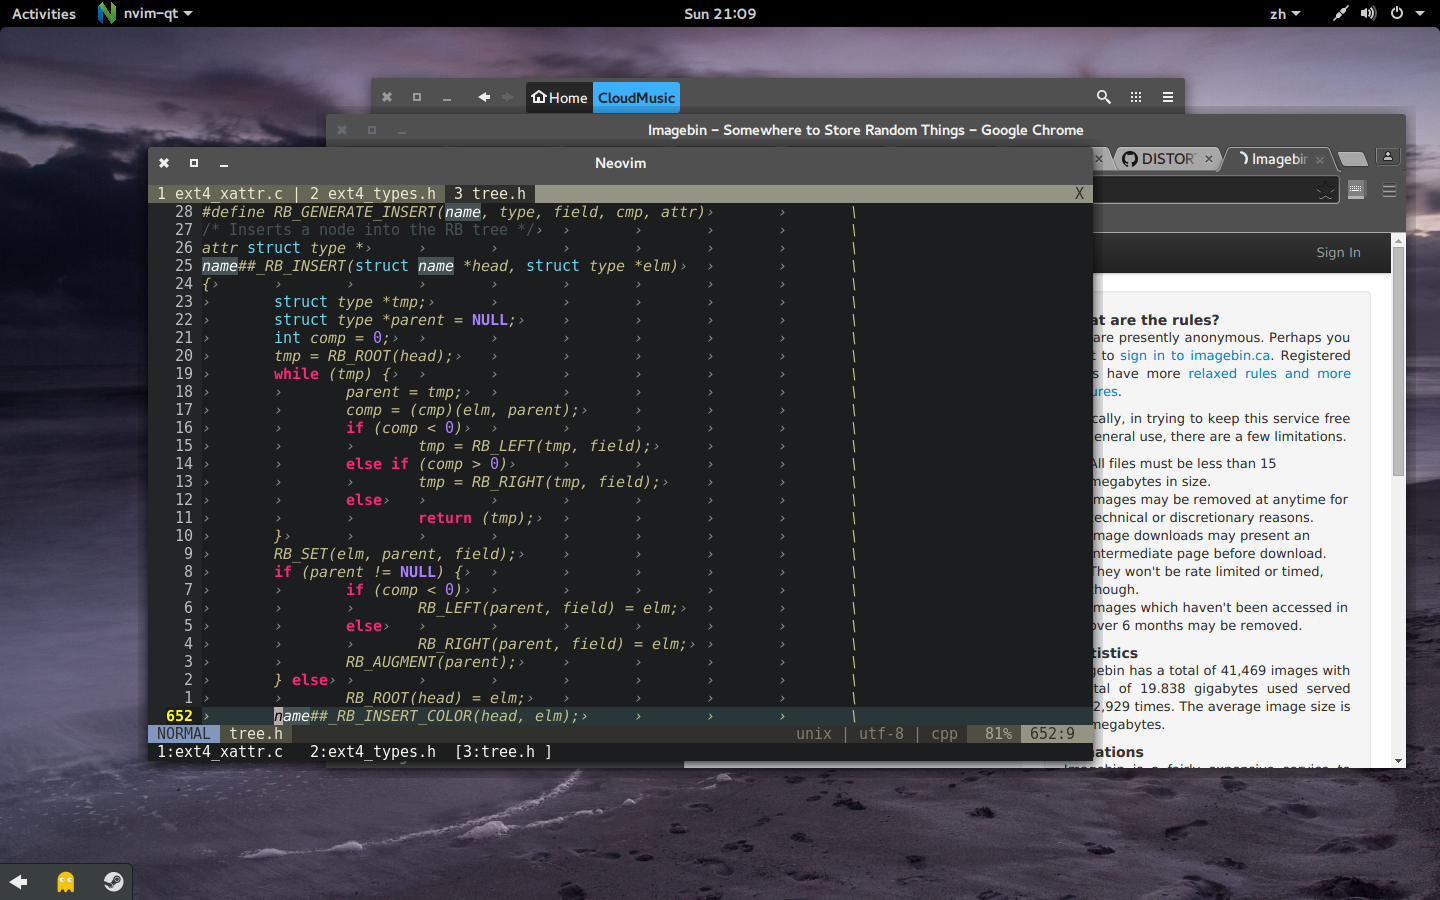
Task: Click the yellow ghost tray icon
Action: [x=66, y=882]
